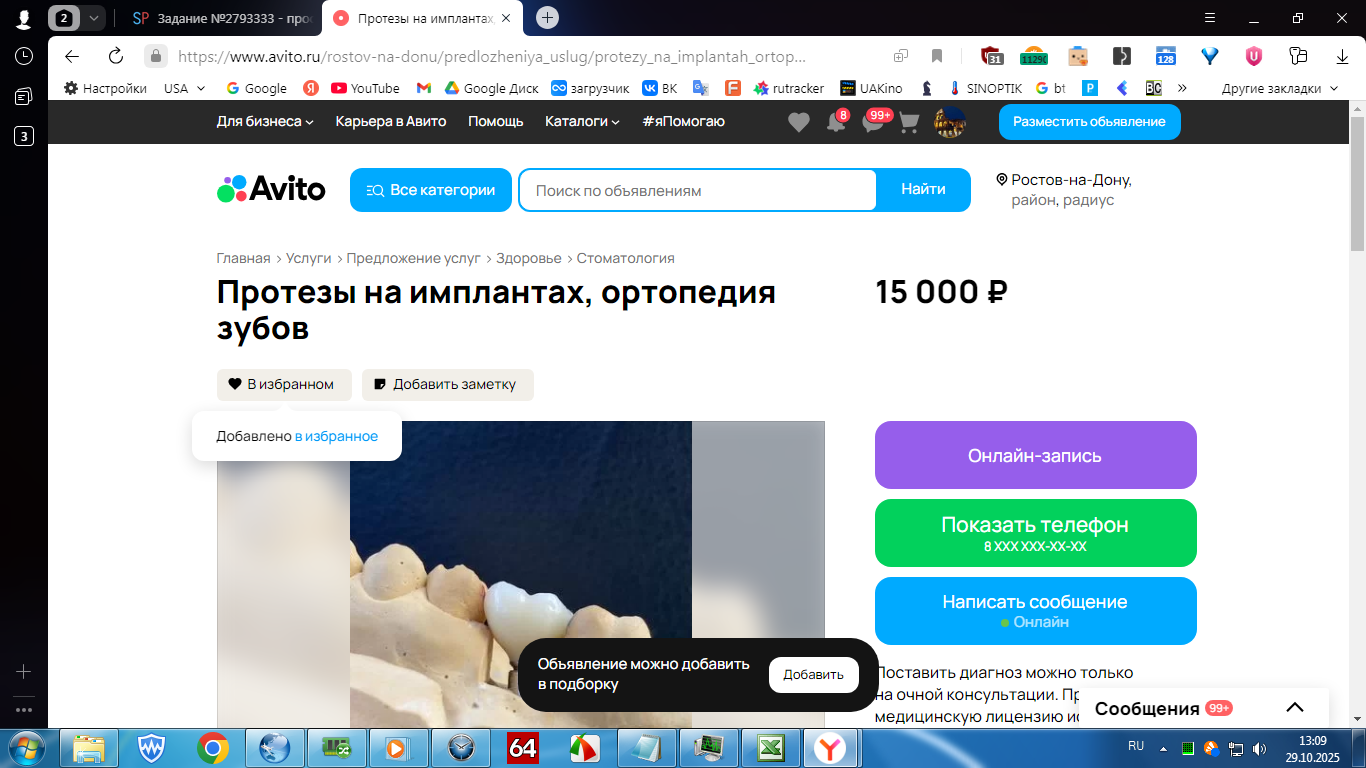Open UAKino bookmark
1366x768 pixels.
(871, 88)
